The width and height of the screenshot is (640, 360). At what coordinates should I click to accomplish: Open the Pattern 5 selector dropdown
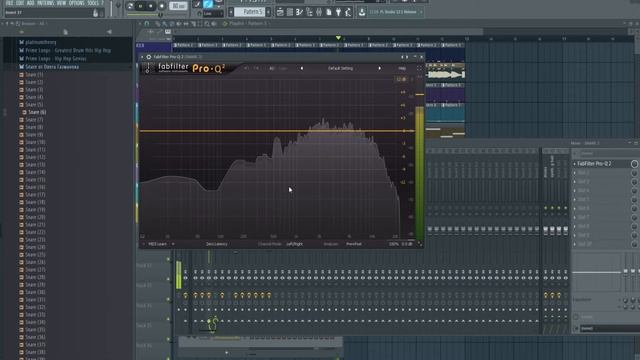tap(250, 12)
